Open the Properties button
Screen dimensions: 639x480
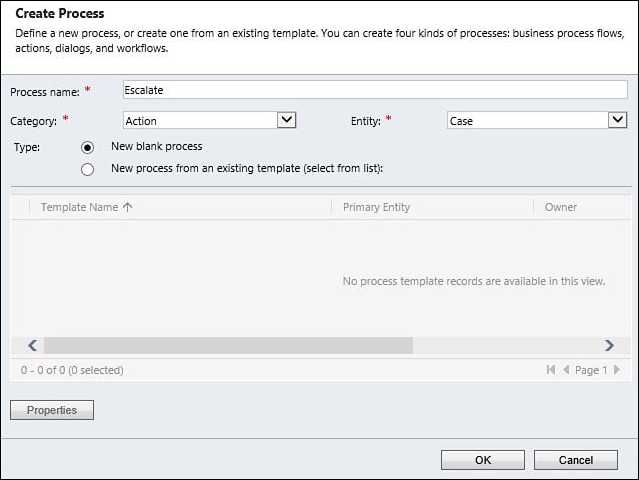(51, 410)
